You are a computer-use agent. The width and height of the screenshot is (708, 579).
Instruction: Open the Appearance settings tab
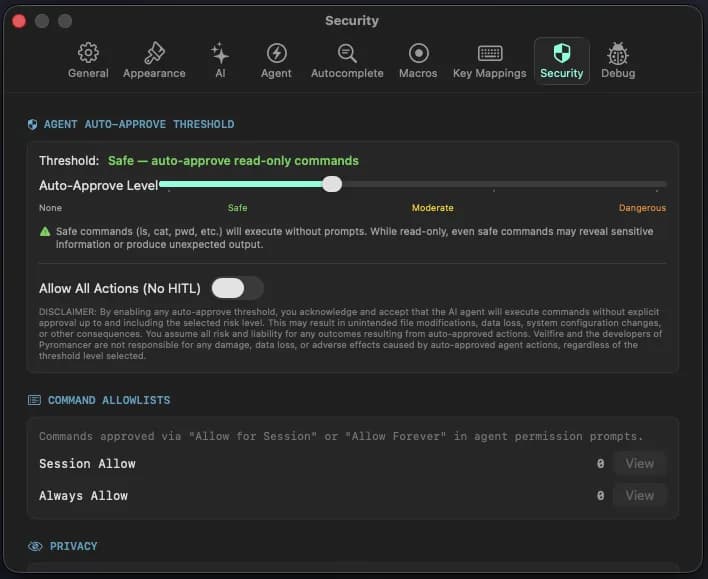[154, 61]
